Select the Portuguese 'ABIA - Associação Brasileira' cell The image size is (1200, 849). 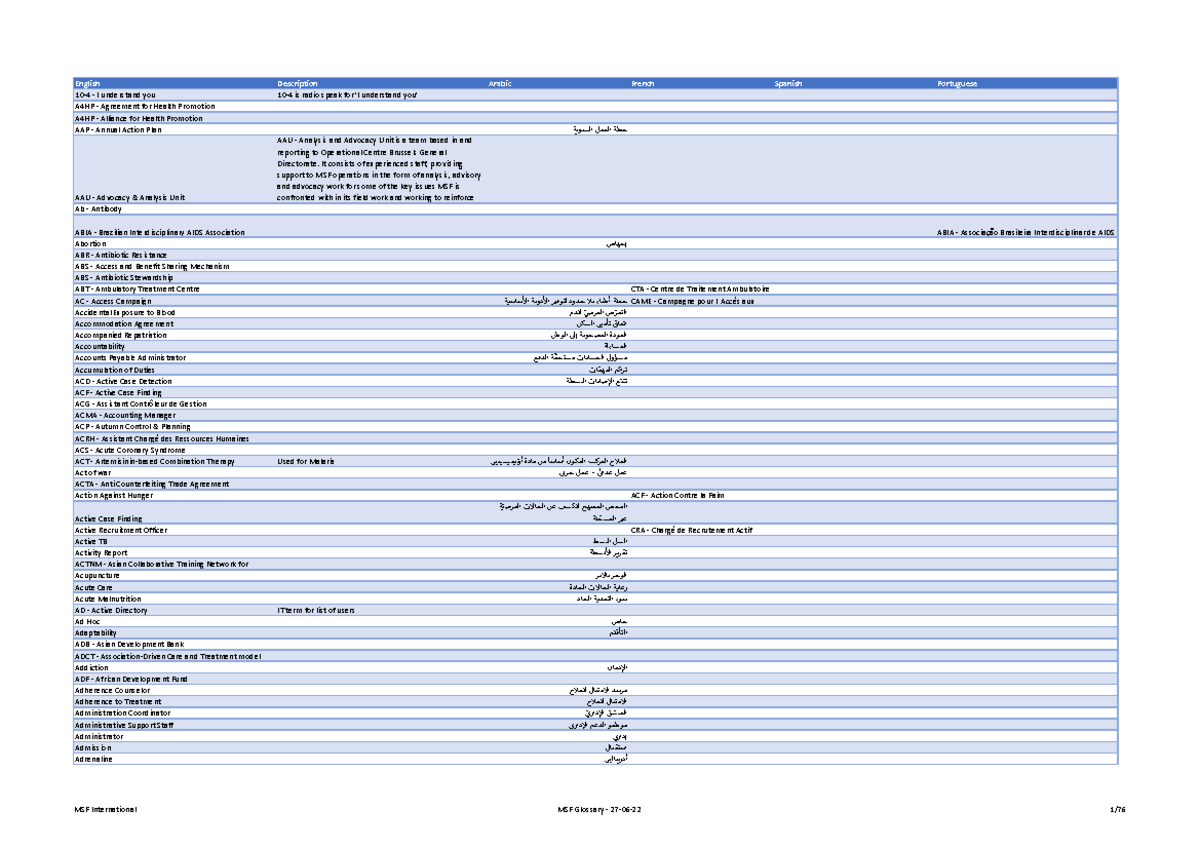pyautogui.click(x=1025, y=232)
